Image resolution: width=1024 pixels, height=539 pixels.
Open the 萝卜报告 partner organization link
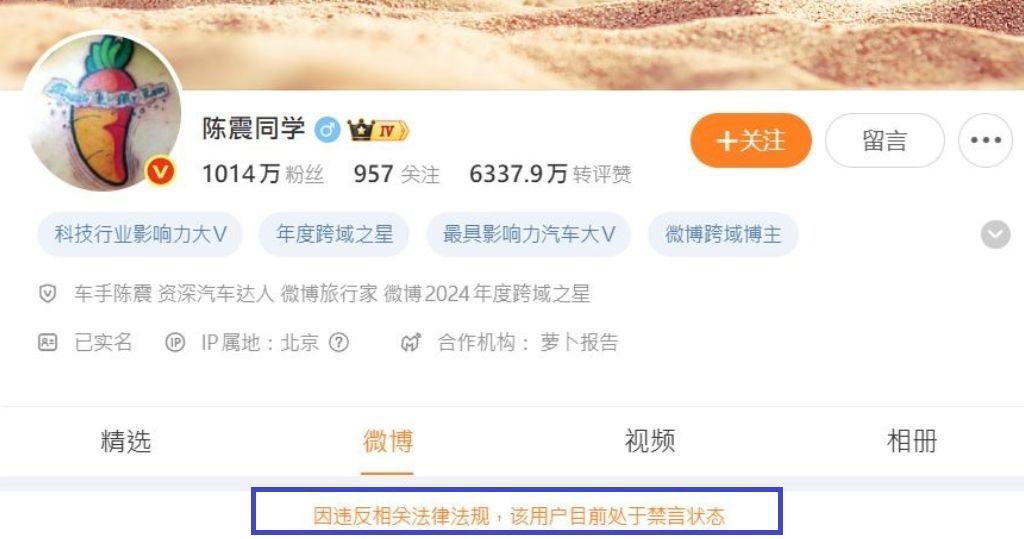579,342
